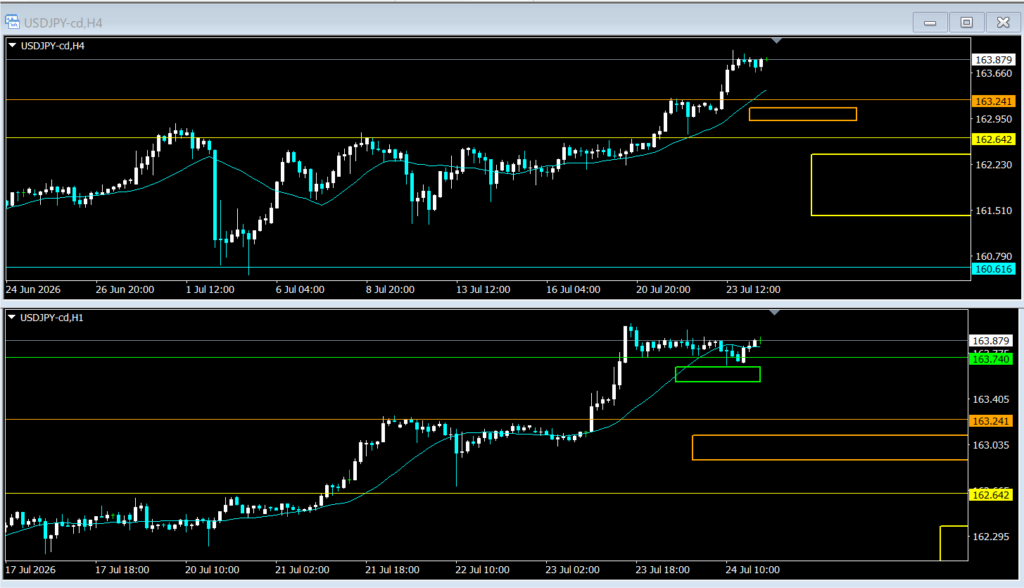Click the 13 Jul 12:00 time label
Viewport: 1024px width, 588px height.
pyautogui.click(x=483, y=289)
